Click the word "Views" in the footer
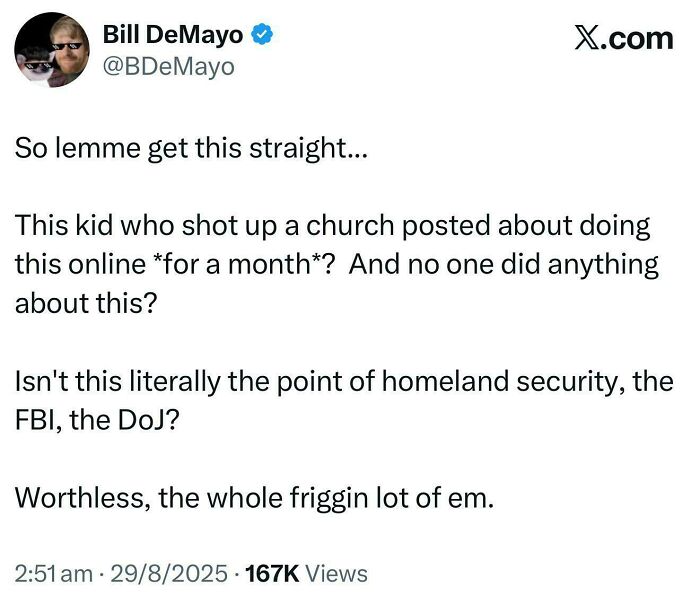 (335, 574)
